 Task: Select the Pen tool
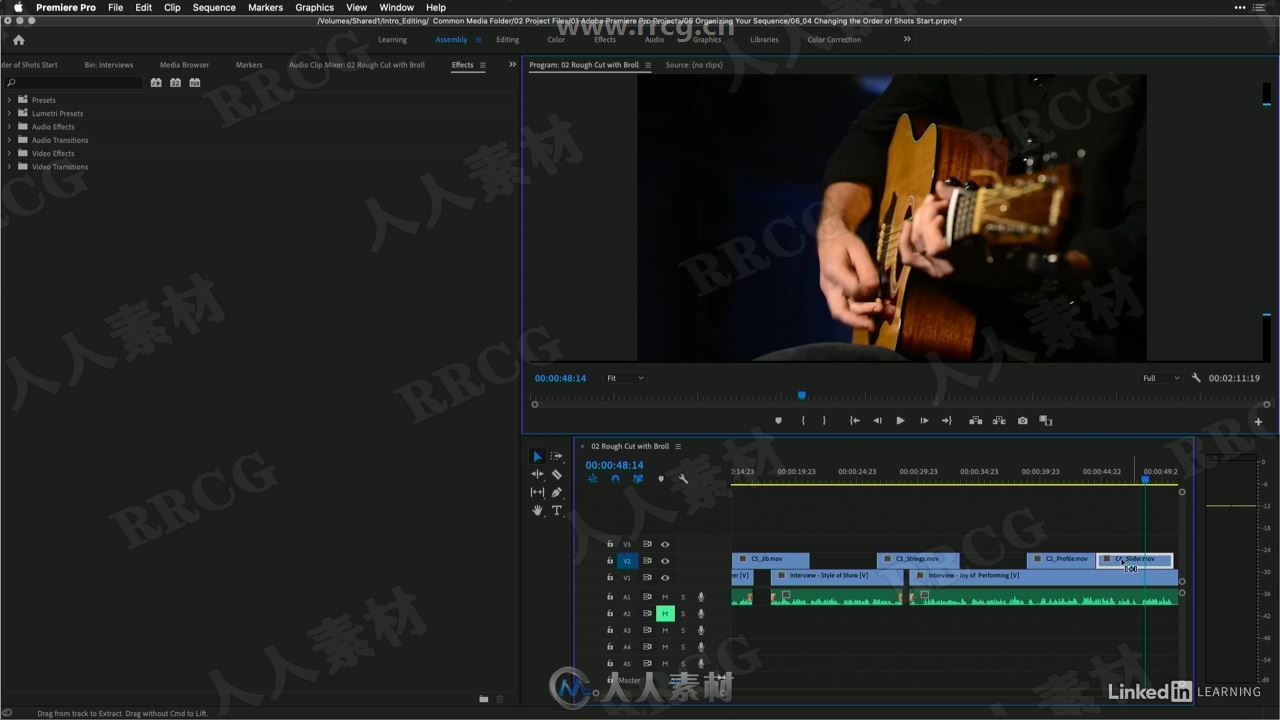(556, 492)
